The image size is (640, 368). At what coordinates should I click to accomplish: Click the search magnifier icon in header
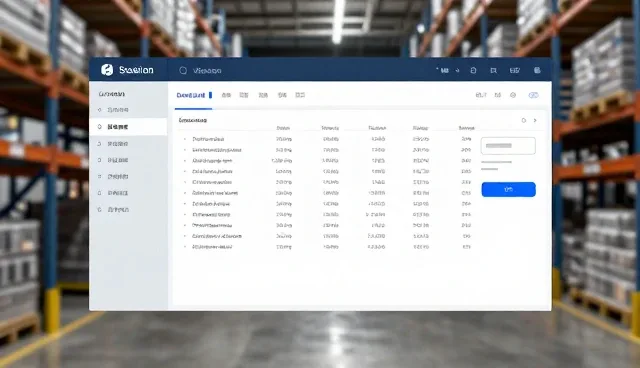(183, 71)
